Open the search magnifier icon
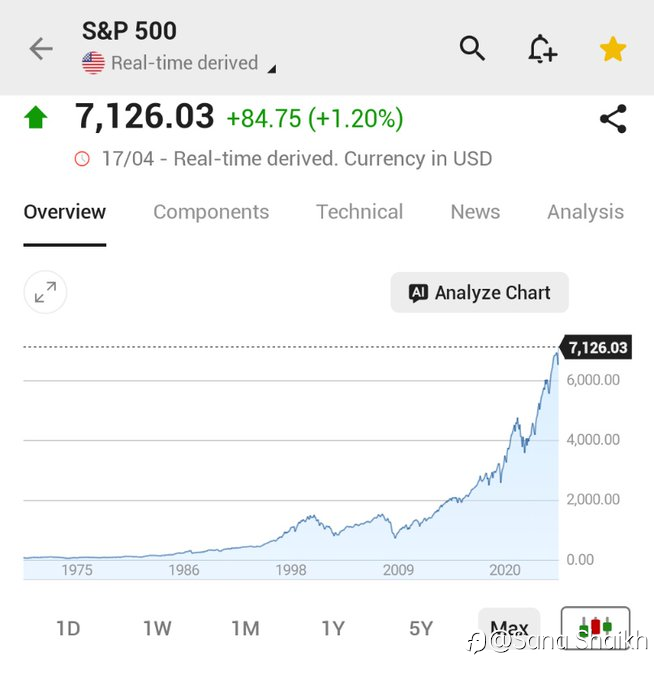Image resolution: width=654 pixels, height=680 pixels. (472, 48)
